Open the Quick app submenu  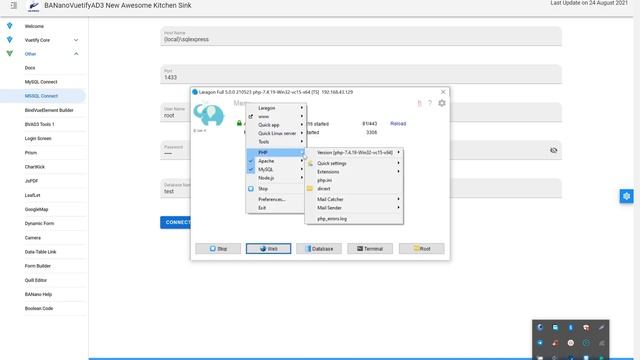(x=276, y=125)
